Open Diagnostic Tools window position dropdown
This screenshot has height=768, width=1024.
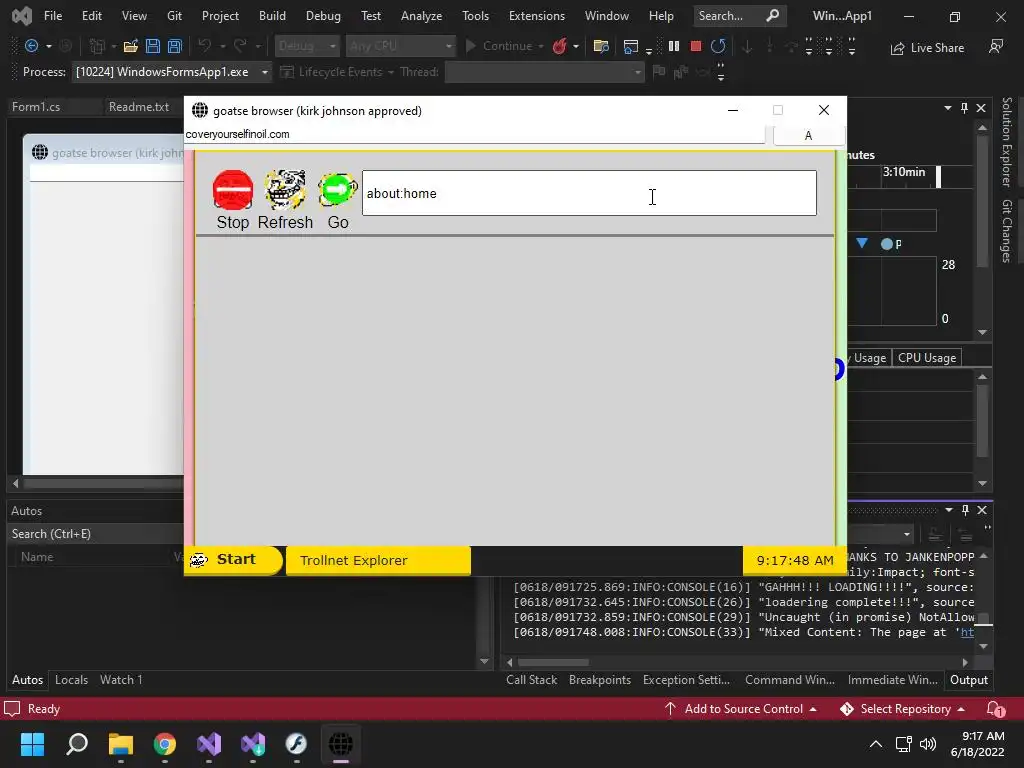(x=948, y=108)
